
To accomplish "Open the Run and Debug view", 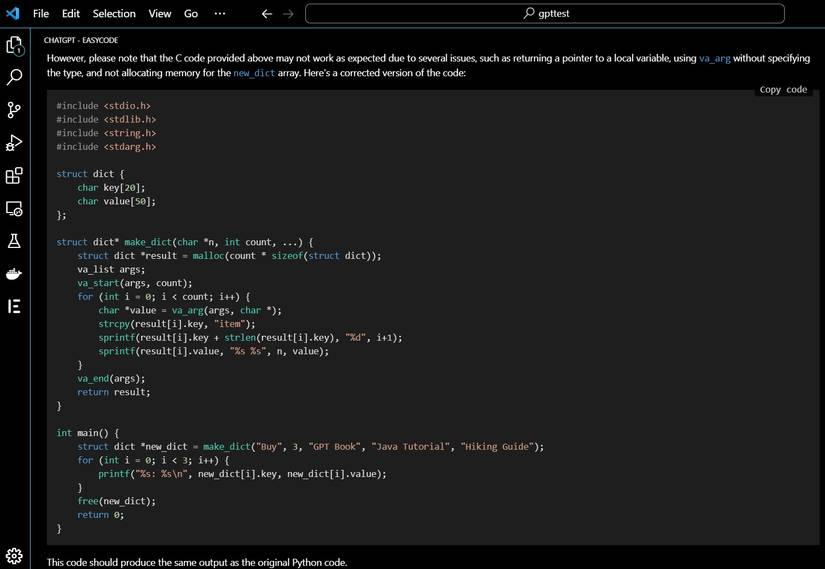I will tap(14, 143).
